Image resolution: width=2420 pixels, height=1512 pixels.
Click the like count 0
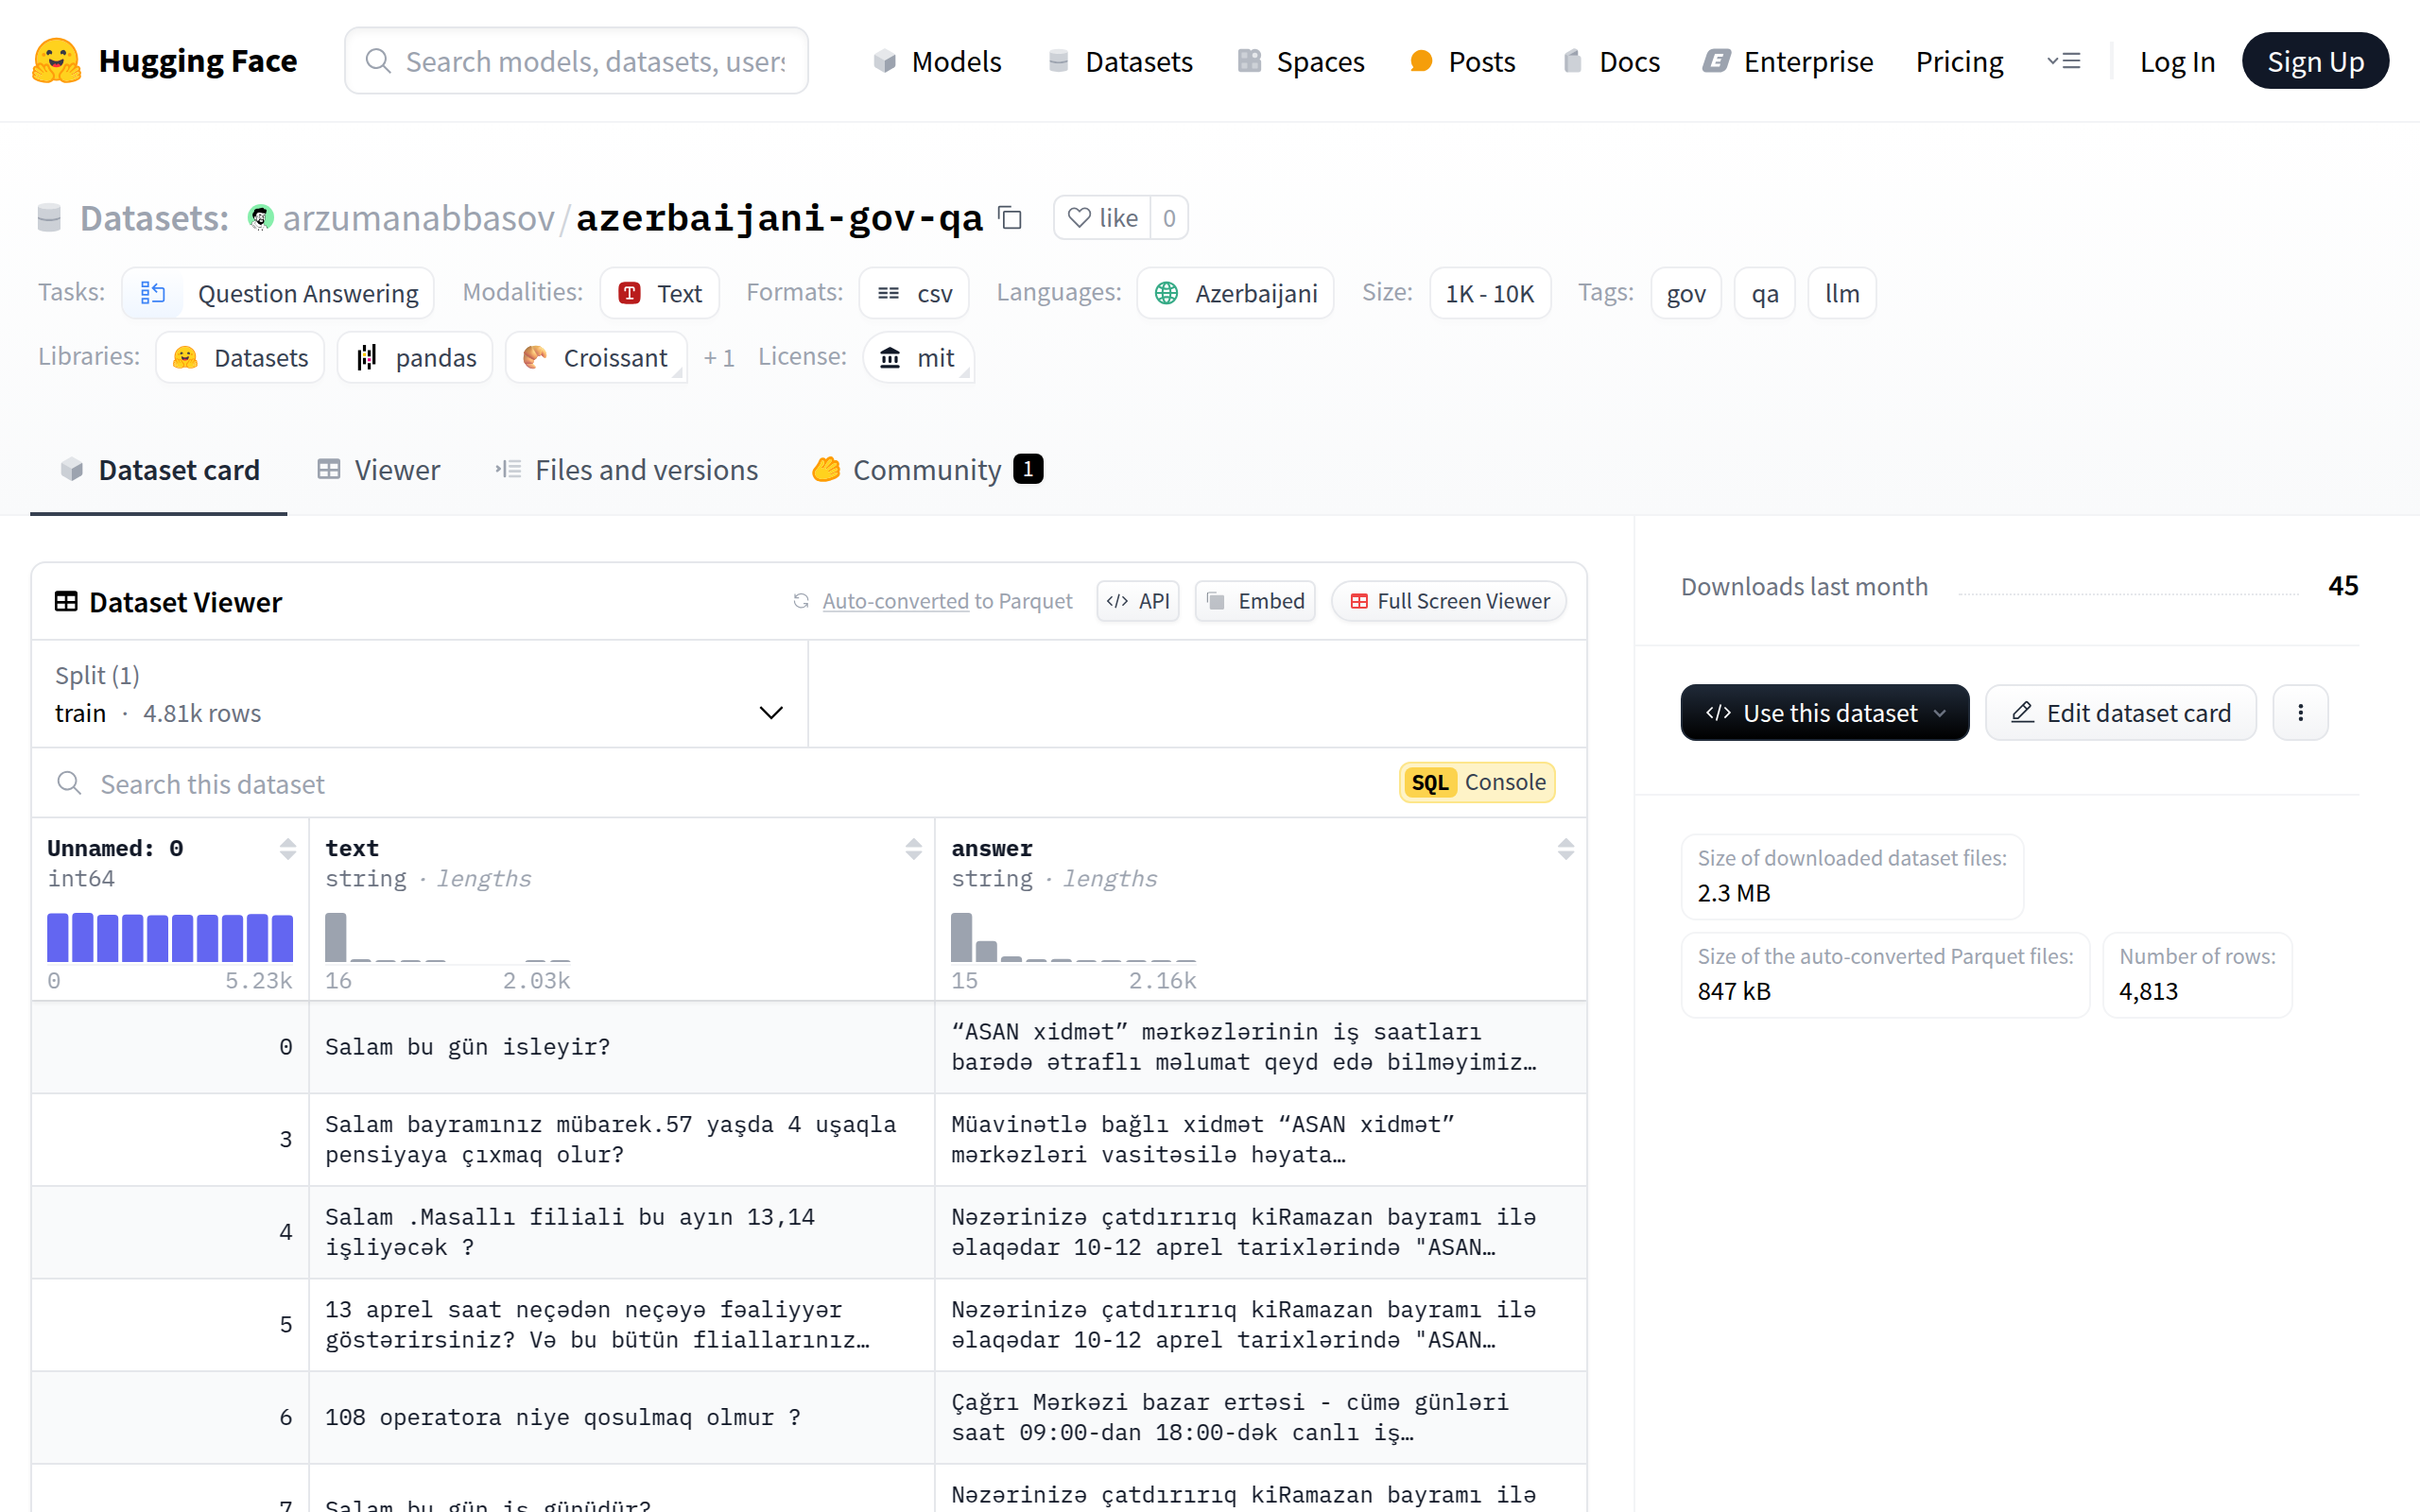[x=1169, y=217]
